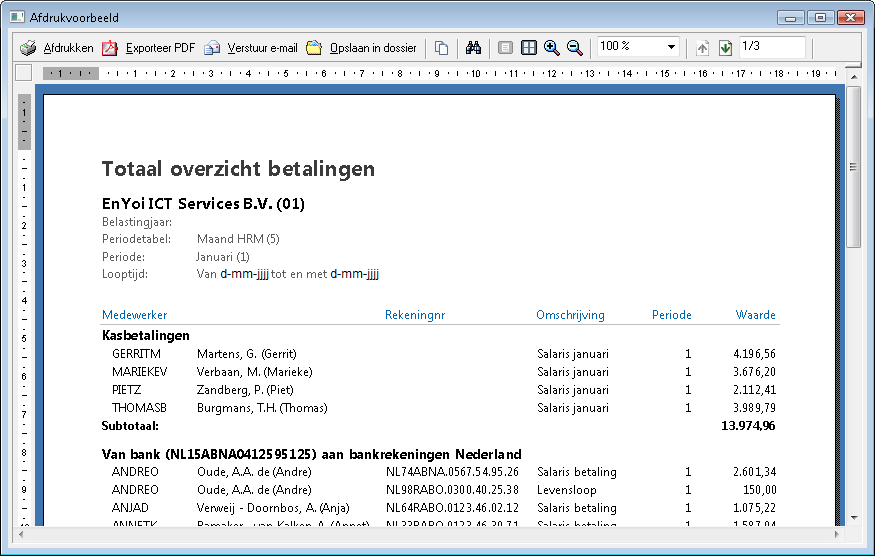Zoom in with magnifier plus icon
Screen dimensions: 875x556
pos(552,48)
